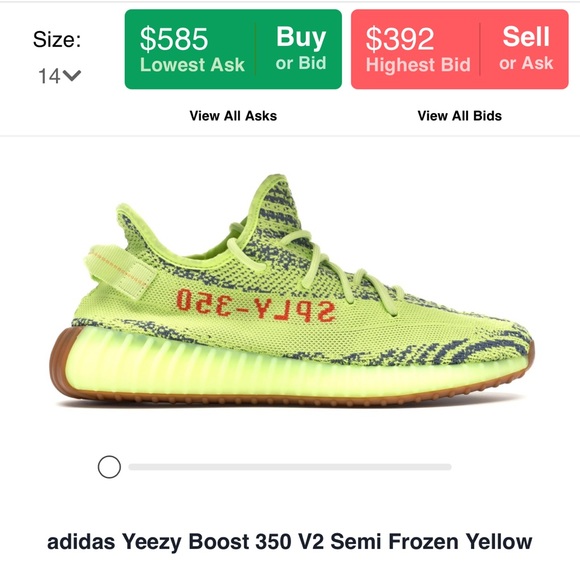Select the Yeezy Boost 350 V2 title

[x=290, y=542]
